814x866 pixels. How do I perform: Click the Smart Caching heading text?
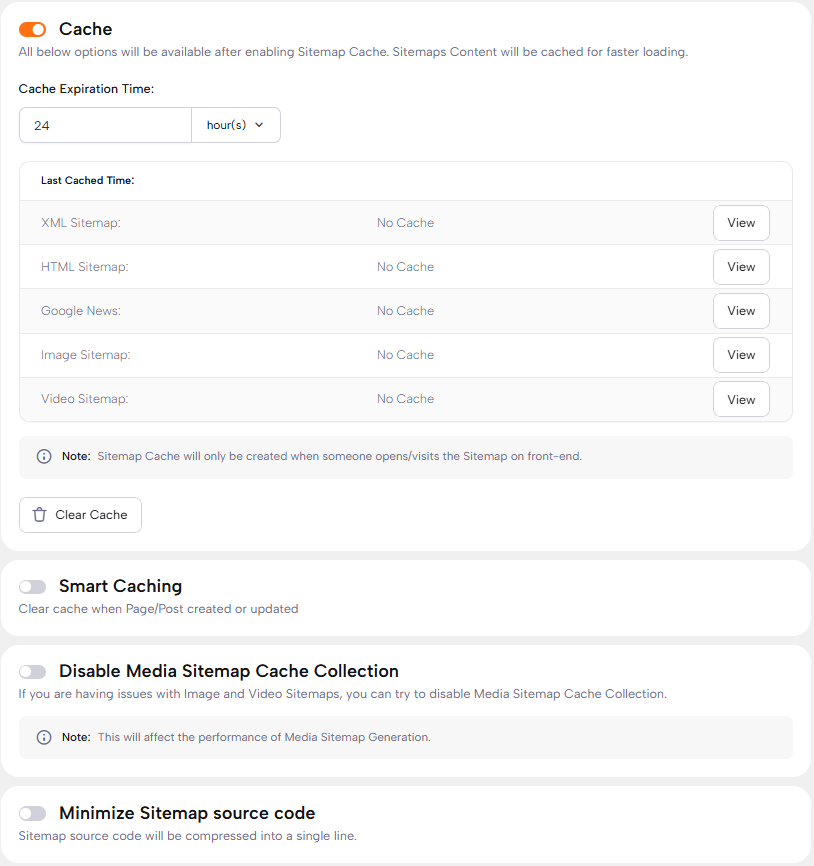tap(120, 586)
